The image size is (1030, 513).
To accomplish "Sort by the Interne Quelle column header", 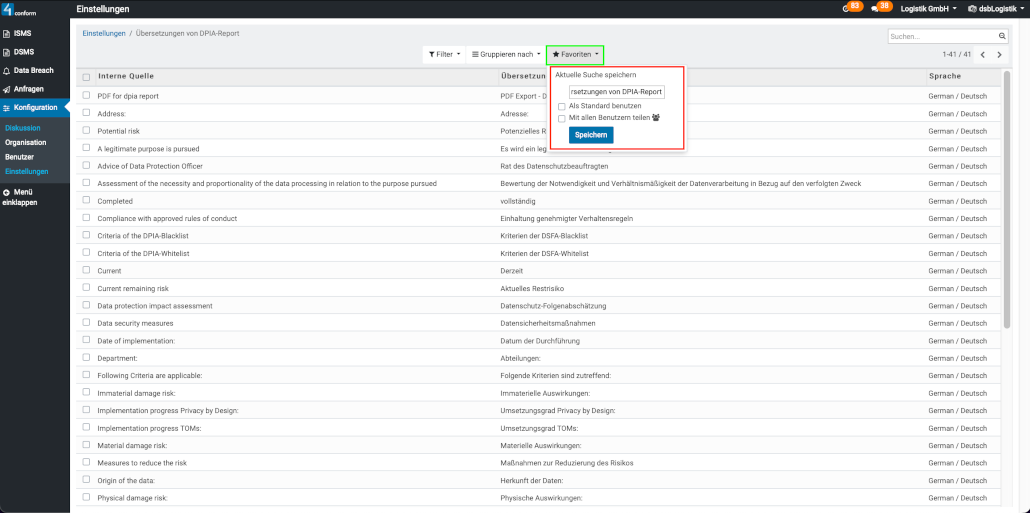I will 126,76.
